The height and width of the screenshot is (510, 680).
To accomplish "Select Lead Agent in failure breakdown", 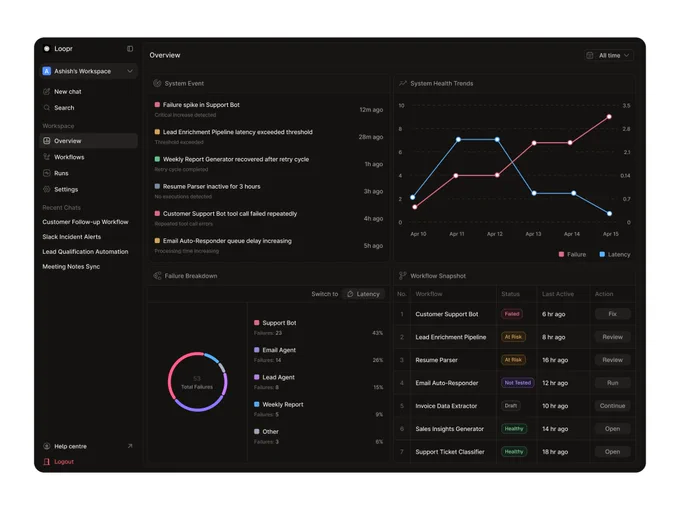I will [319, 382].
